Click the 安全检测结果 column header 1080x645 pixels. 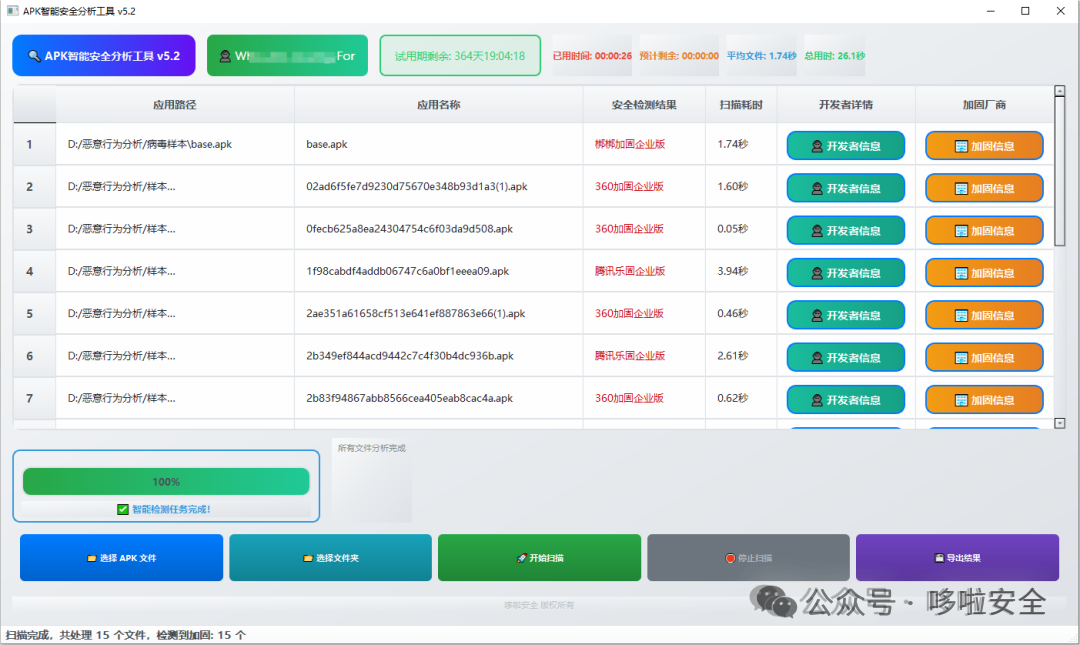click(644, 105)
